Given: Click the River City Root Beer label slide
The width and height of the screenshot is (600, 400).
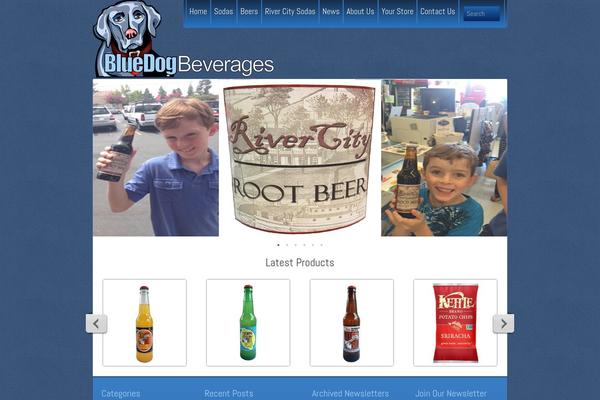Looking at the screenshot, I should pyautogui.click(x=299, y=159).
